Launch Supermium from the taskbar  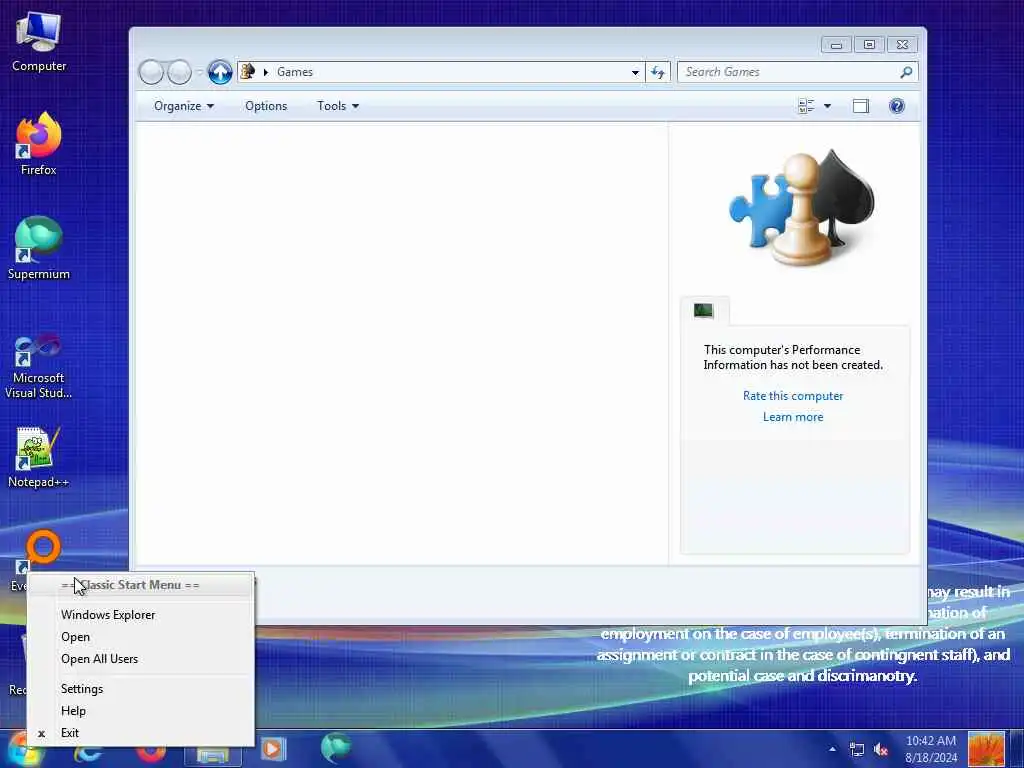336,748
